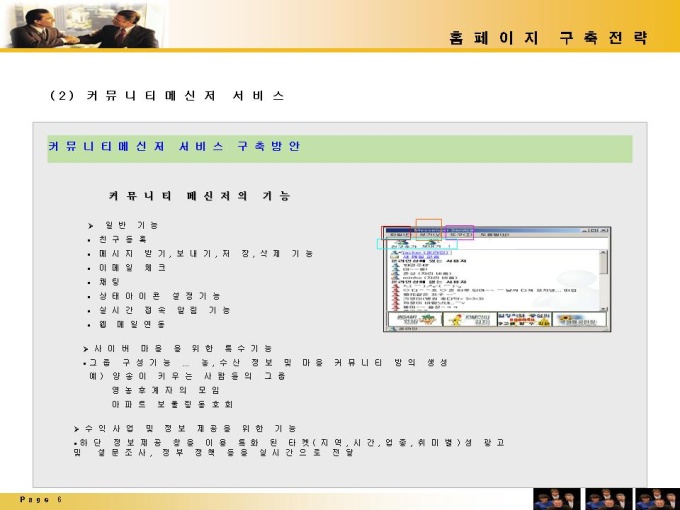The width and height of the screenshot is (680, 510).
Task: Click the bullet 이메일 체크
Action: (x=127, y=268)
